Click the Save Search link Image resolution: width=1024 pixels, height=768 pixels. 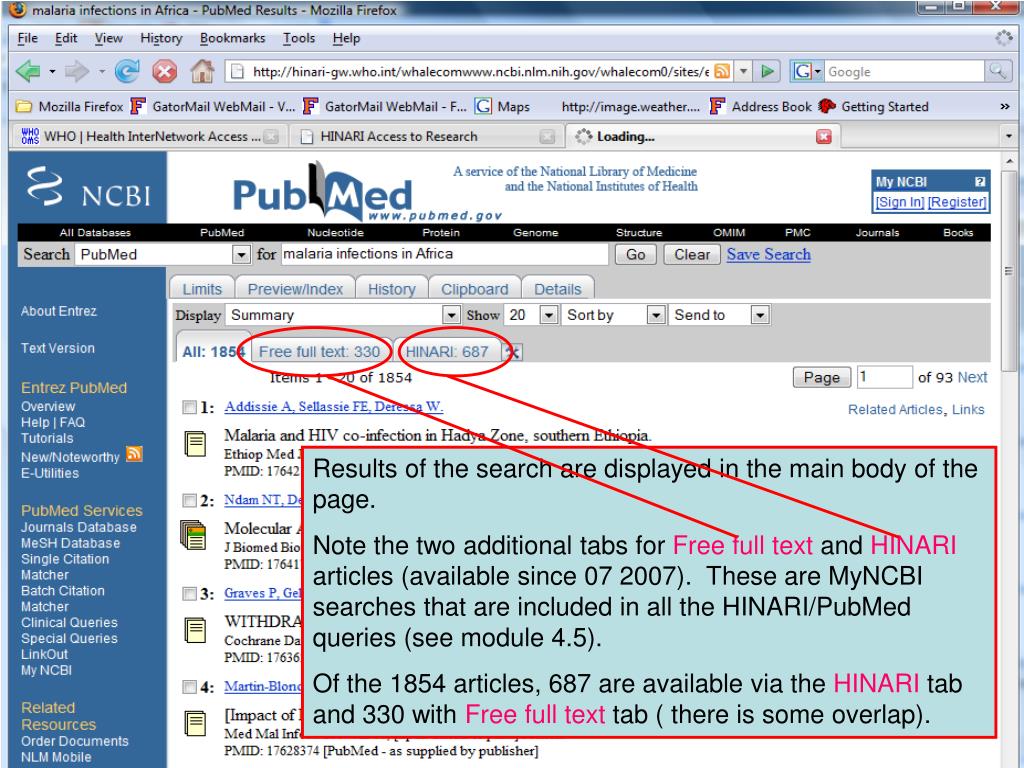(769, 255)
